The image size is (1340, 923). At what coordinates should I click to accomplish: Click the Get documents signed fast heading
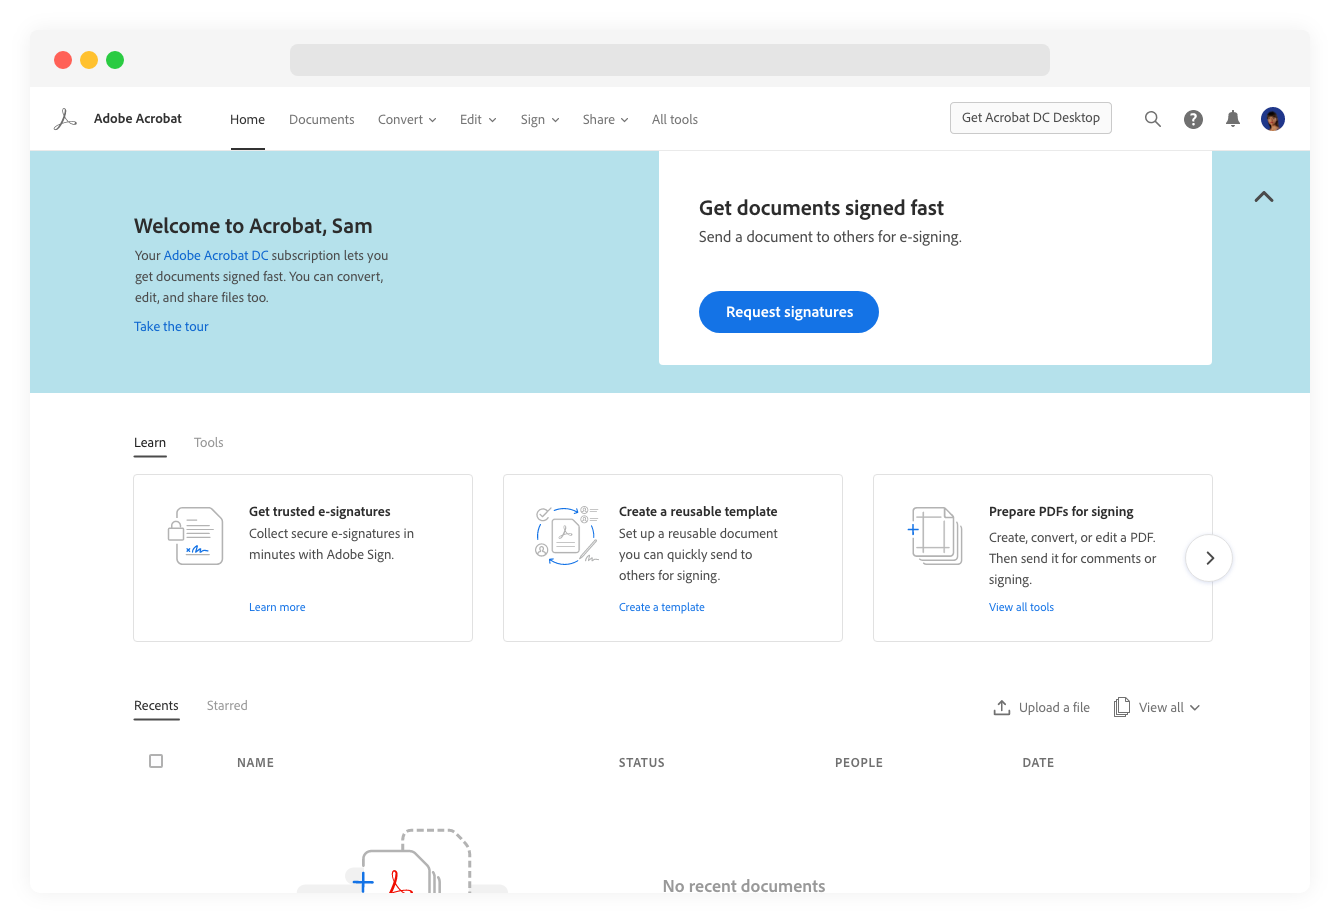[821, 208]
